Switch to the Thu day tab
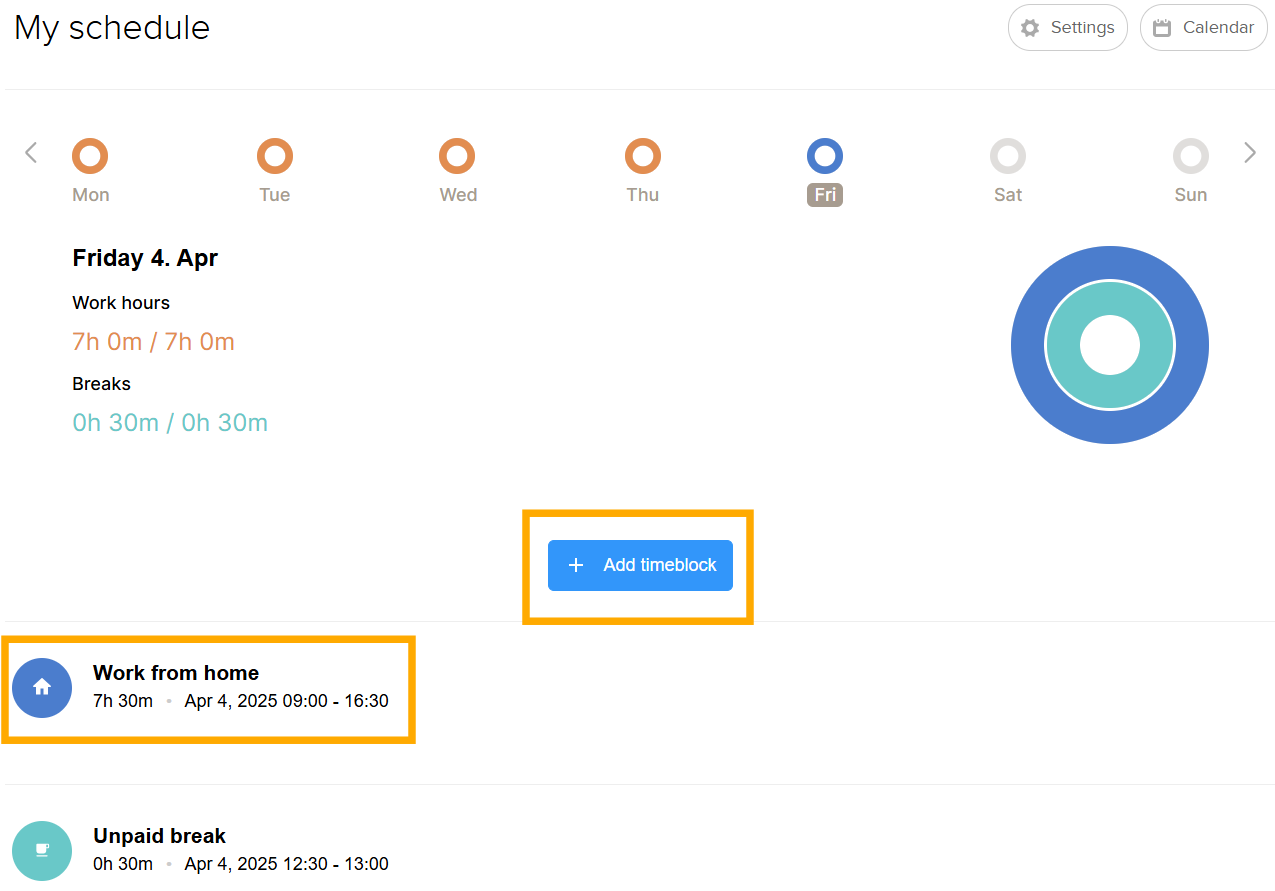This screenshot has height=891, width=1275. click(642, 194)
